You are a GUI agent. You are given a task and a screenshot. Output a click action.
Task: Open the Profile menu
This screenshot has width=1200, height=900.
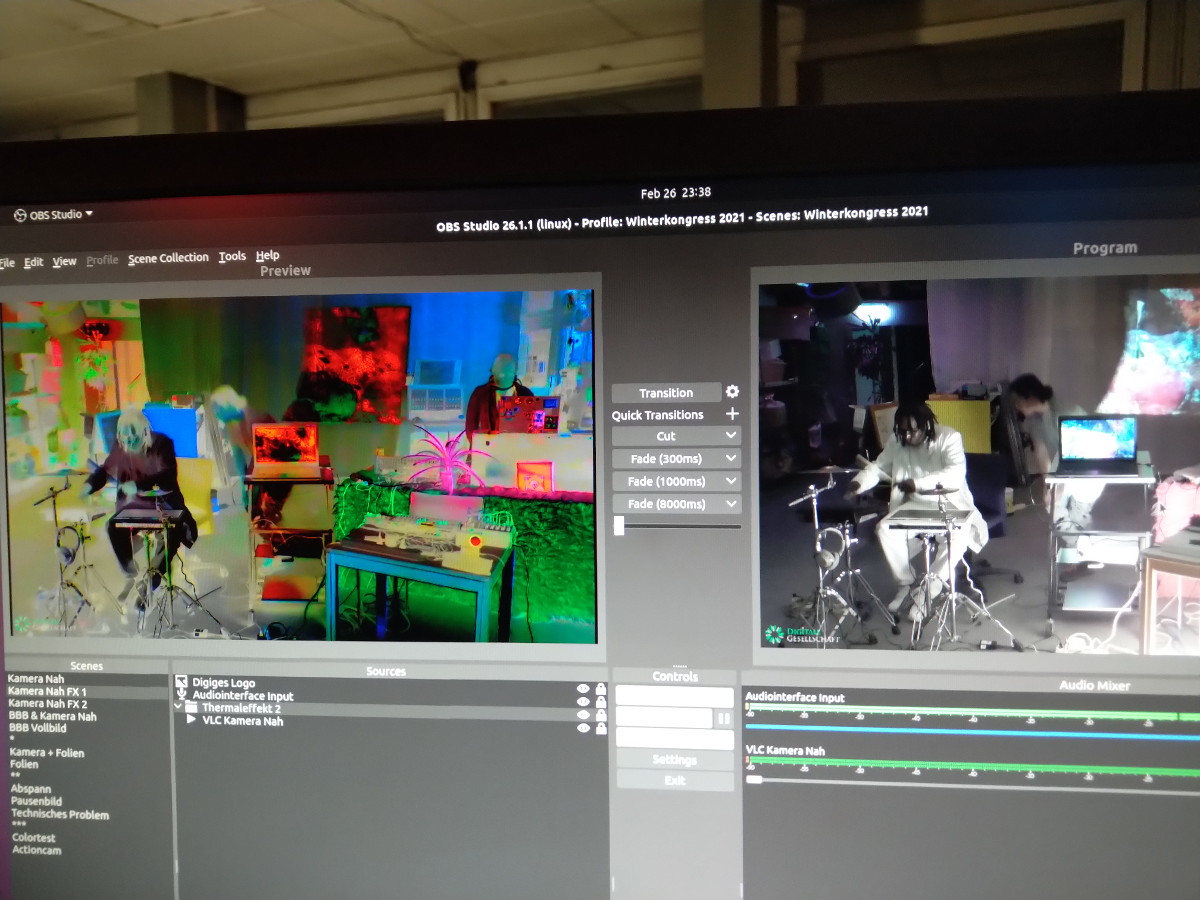coord(102,260)
